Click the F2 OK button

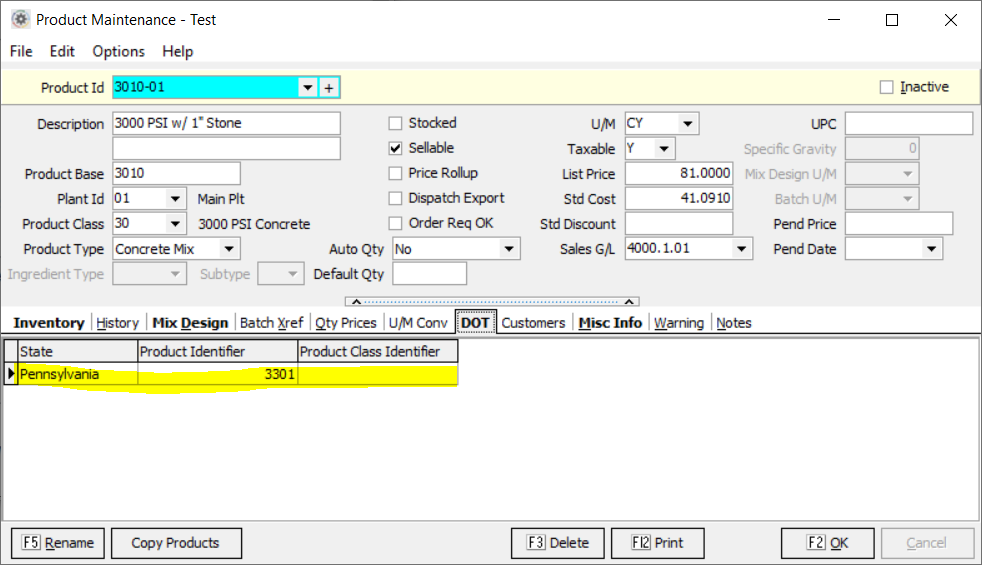[x=827, y=543]
